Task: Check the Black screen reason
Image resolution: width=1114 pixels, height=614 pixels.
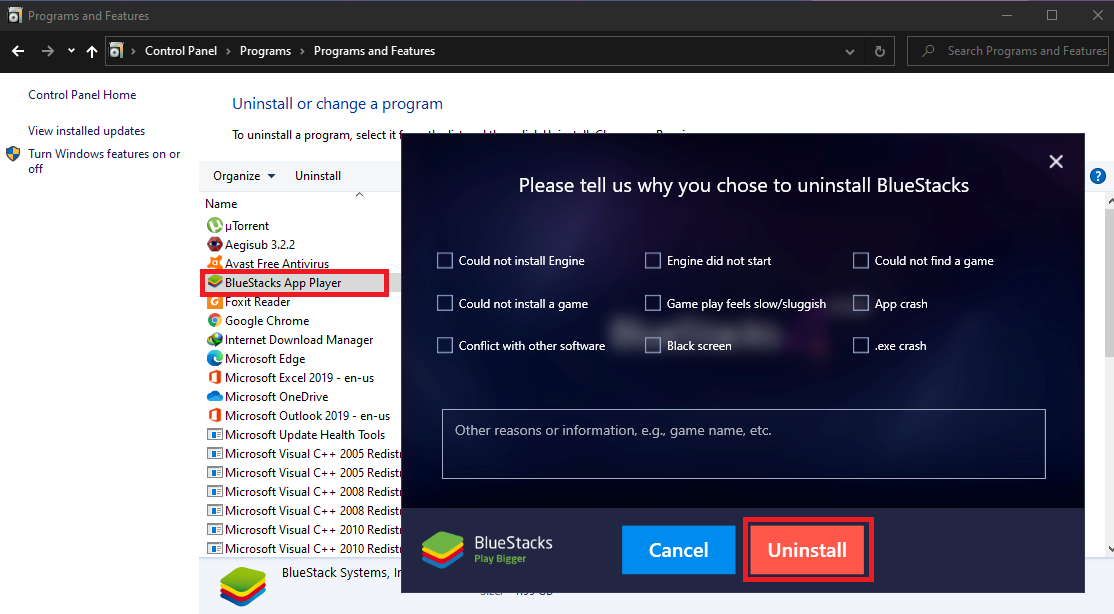Action: (x=653, y=345)
